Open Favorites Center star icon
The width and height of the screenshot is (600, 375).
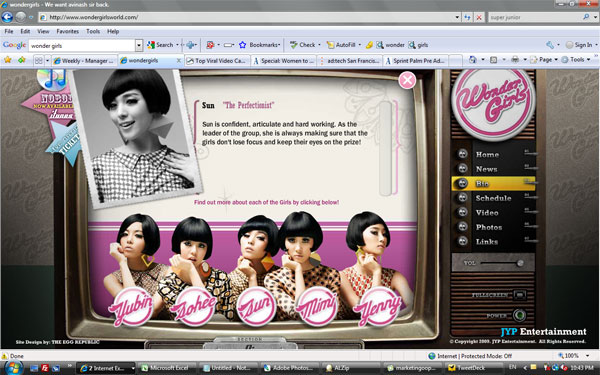[8, 60]
